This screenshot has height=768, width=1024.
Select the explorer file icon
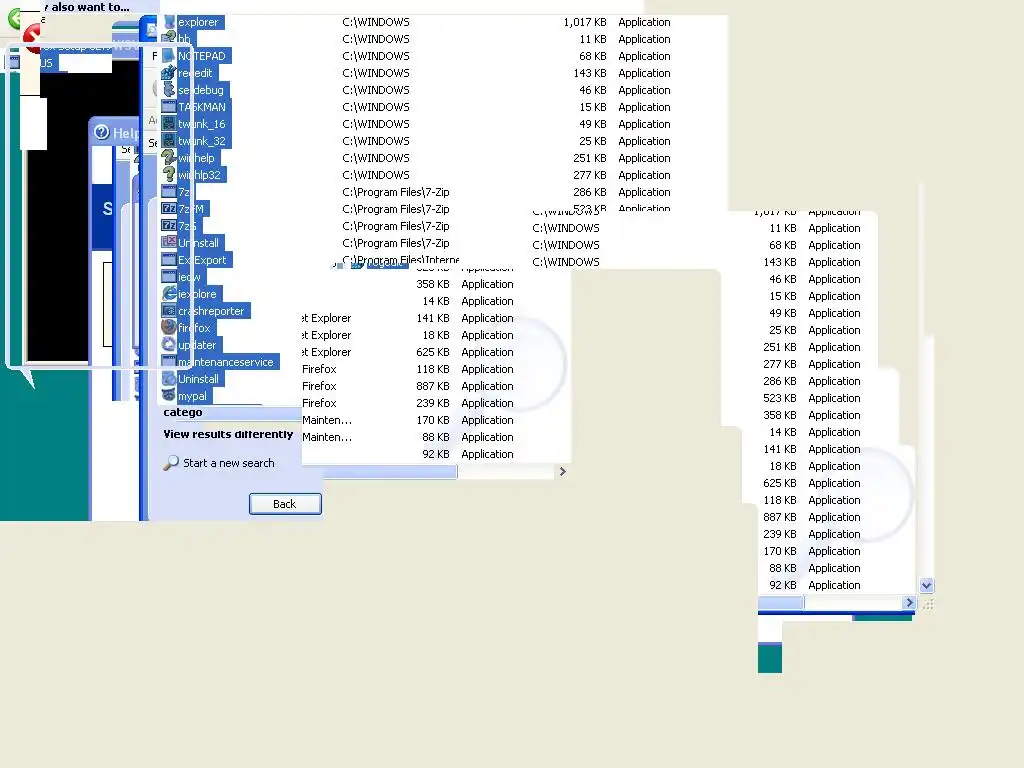tap(169, 22)
